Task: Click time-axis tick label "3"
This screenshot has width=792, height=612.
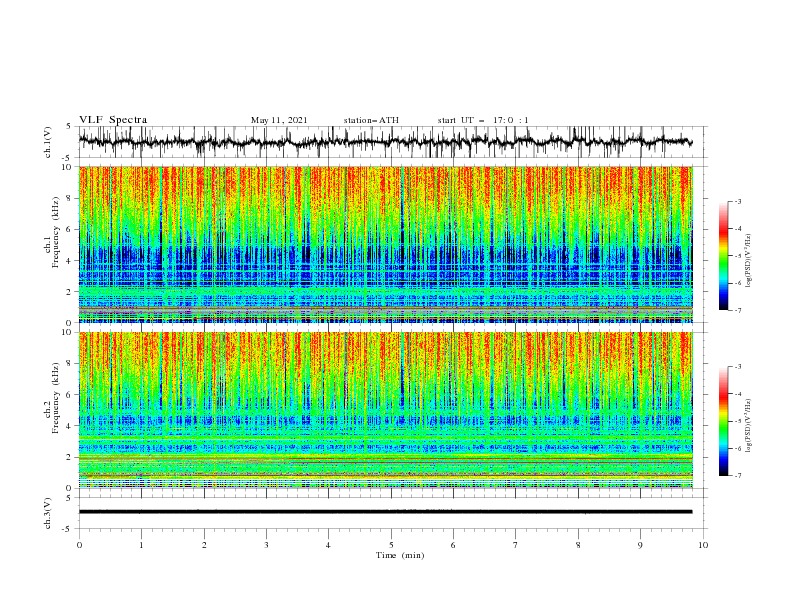Action: pyautogui.click(x=266, y=545)
